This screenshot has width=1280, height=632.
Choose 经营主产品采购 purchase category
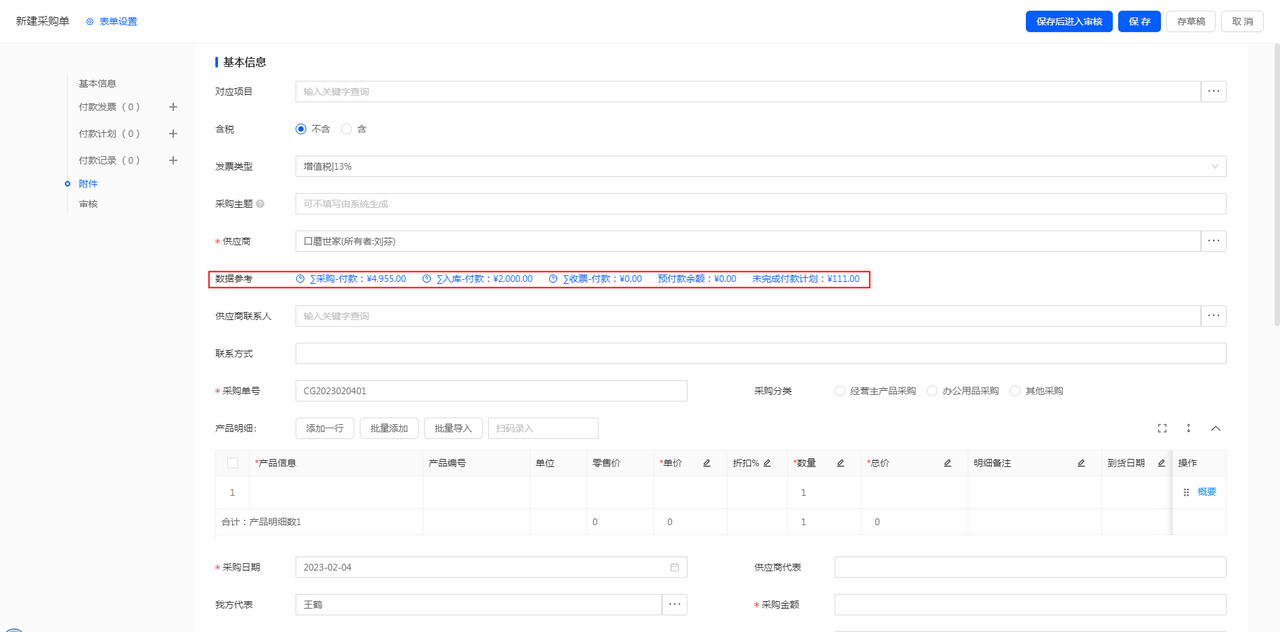(x=840, y=391)
